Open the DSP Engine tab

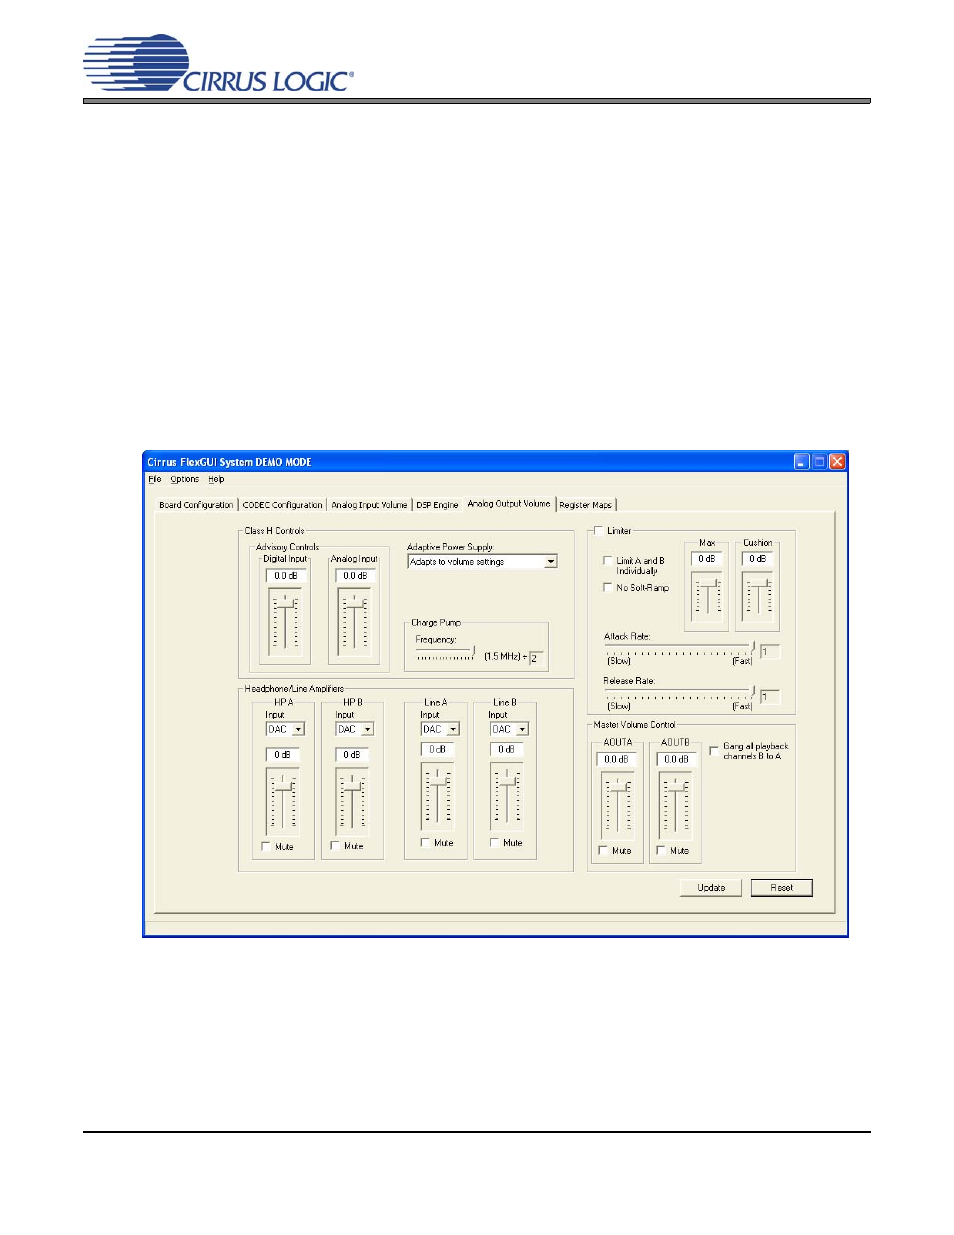[x=437, y=505]
